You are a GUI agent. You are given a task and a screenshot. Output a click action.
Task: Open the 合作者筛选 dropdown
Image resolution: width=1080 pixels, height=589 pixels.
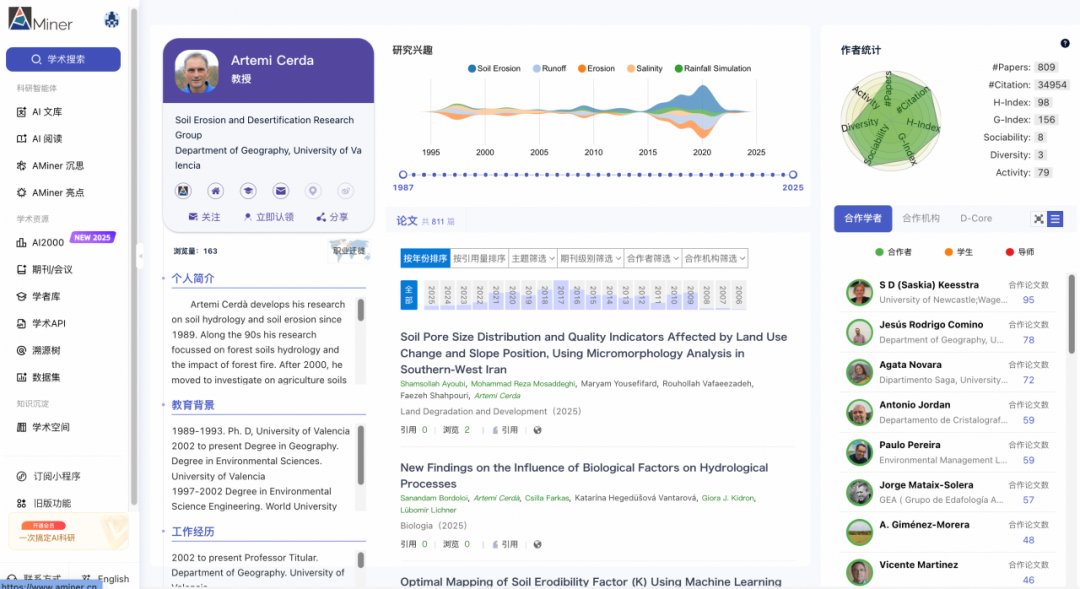point(652,258)
